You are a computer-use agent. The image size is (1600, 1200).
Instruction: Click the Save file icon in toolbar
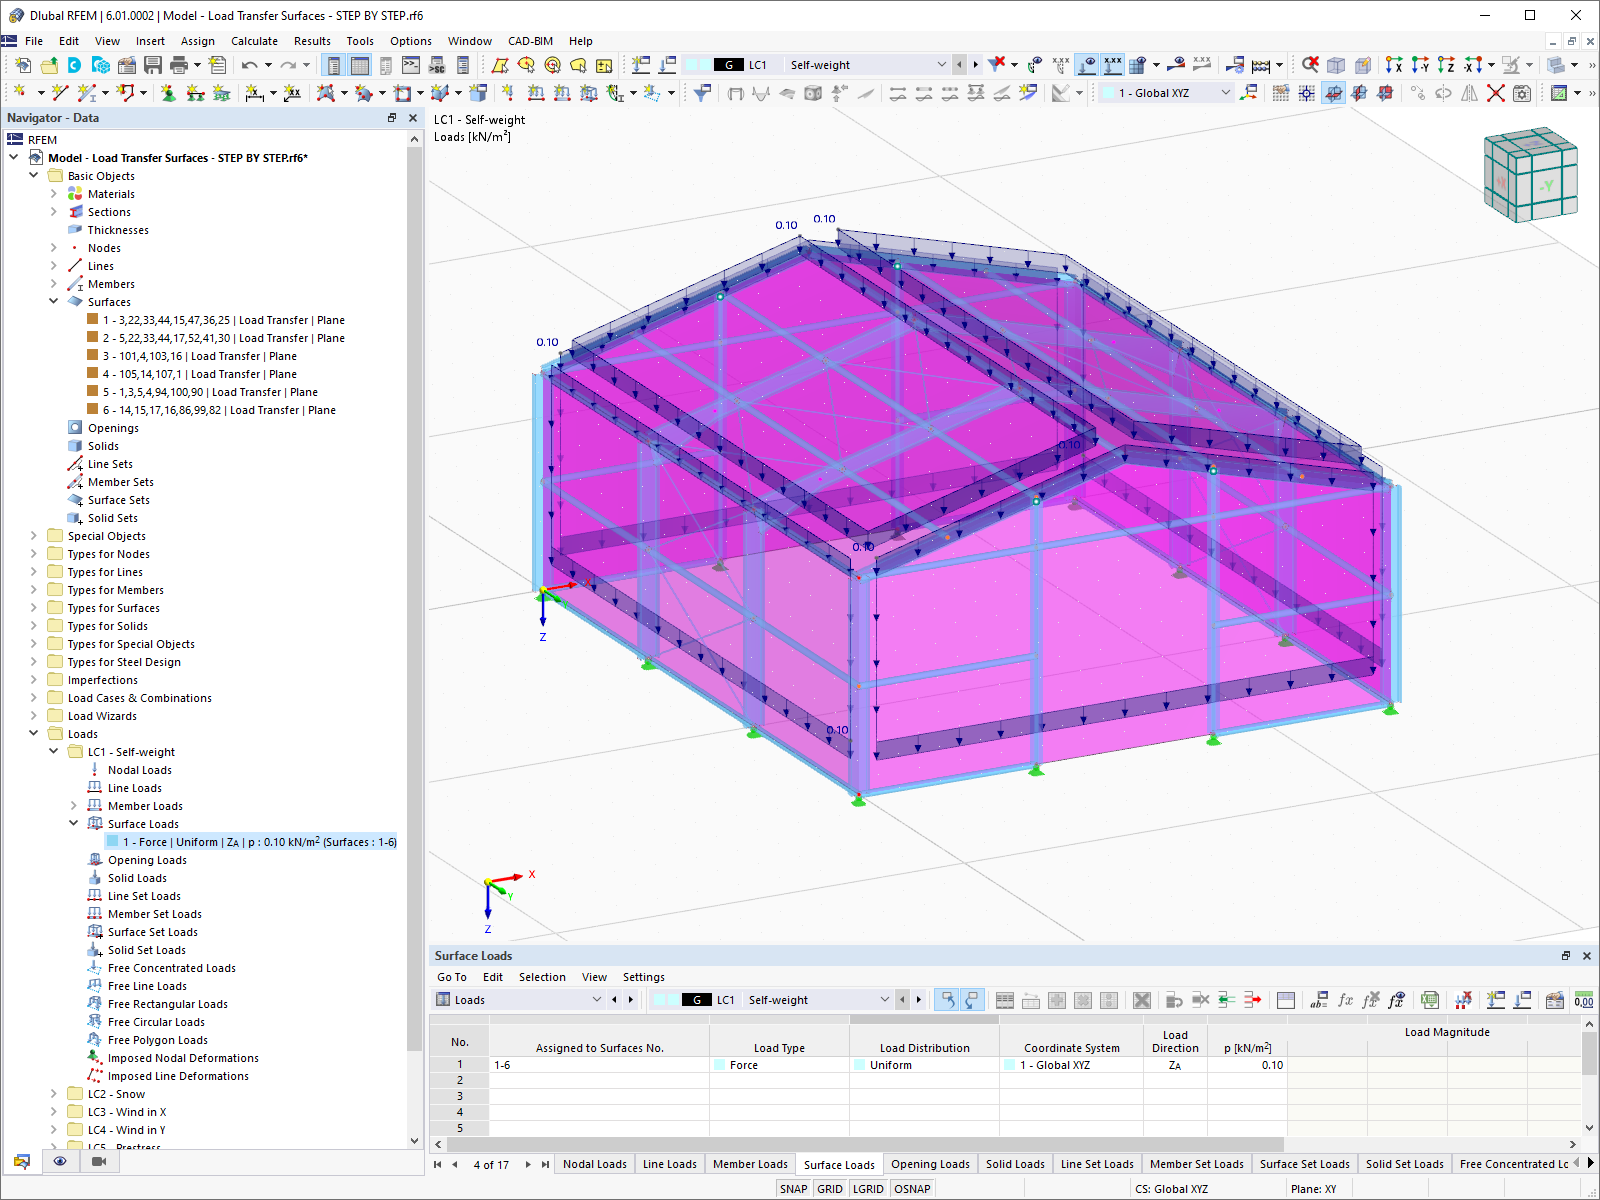pyautogui.click(x=153, y=65)
